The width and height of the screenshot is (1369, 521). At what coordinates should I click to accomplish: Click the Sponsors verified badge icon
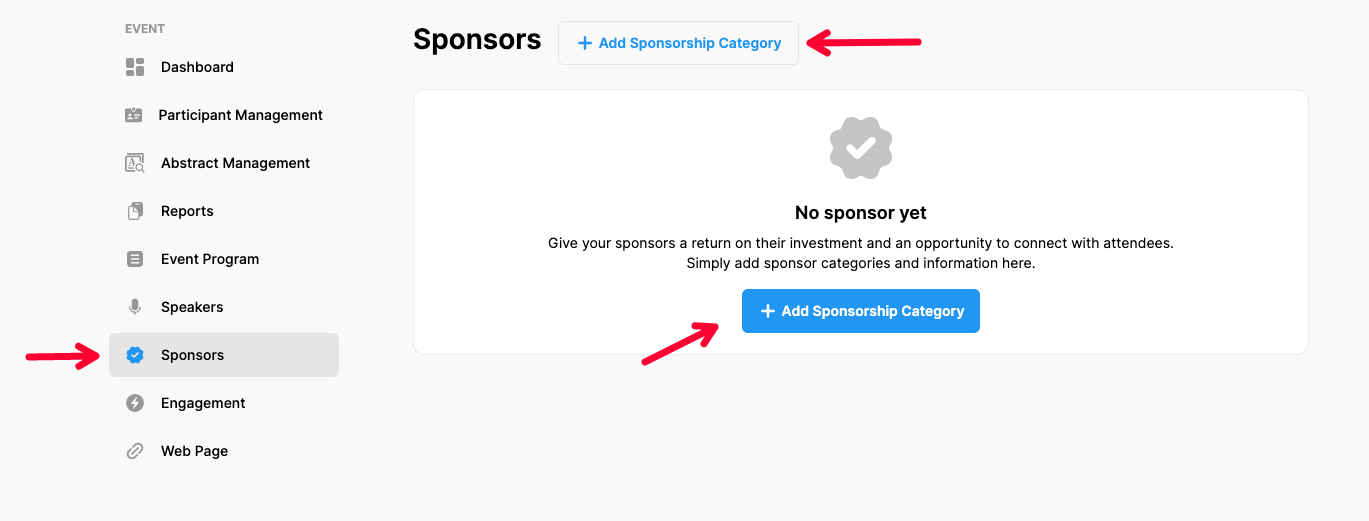135,355
